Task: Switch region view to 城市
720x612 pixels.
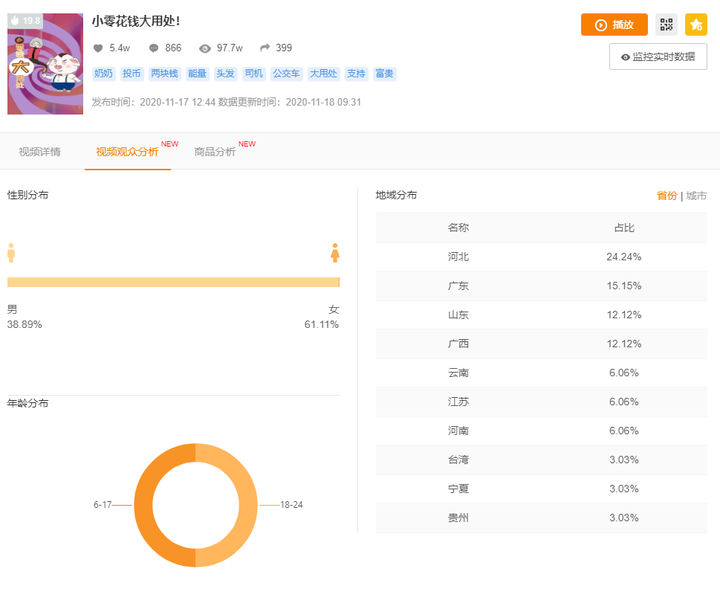Action: tap(696, 196)
